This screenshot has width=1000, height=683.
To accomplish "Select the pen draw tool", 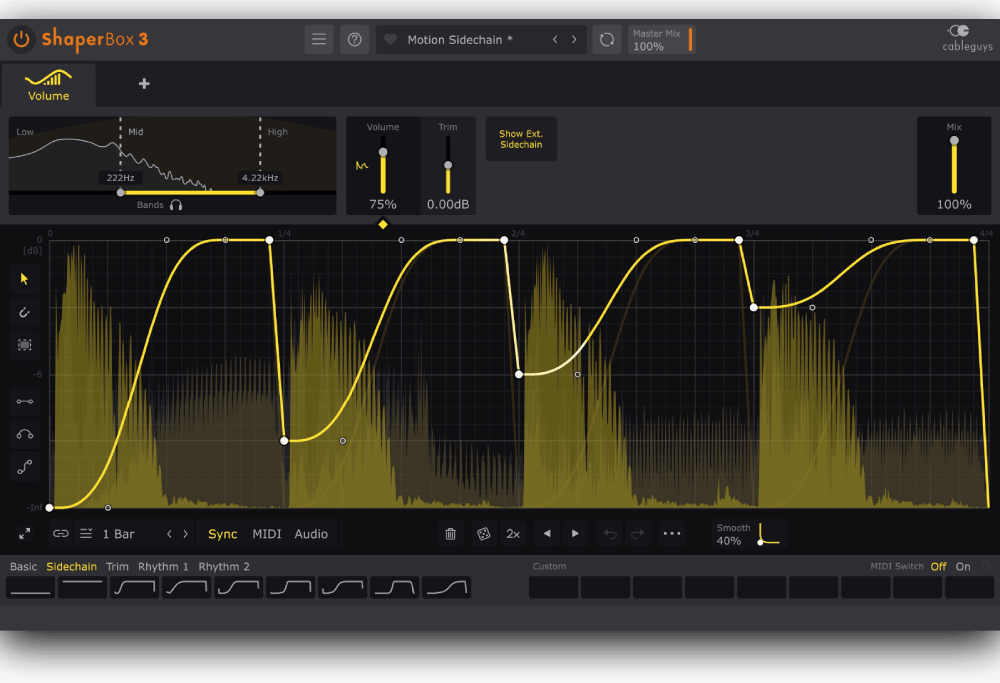I will coord(24,312).
